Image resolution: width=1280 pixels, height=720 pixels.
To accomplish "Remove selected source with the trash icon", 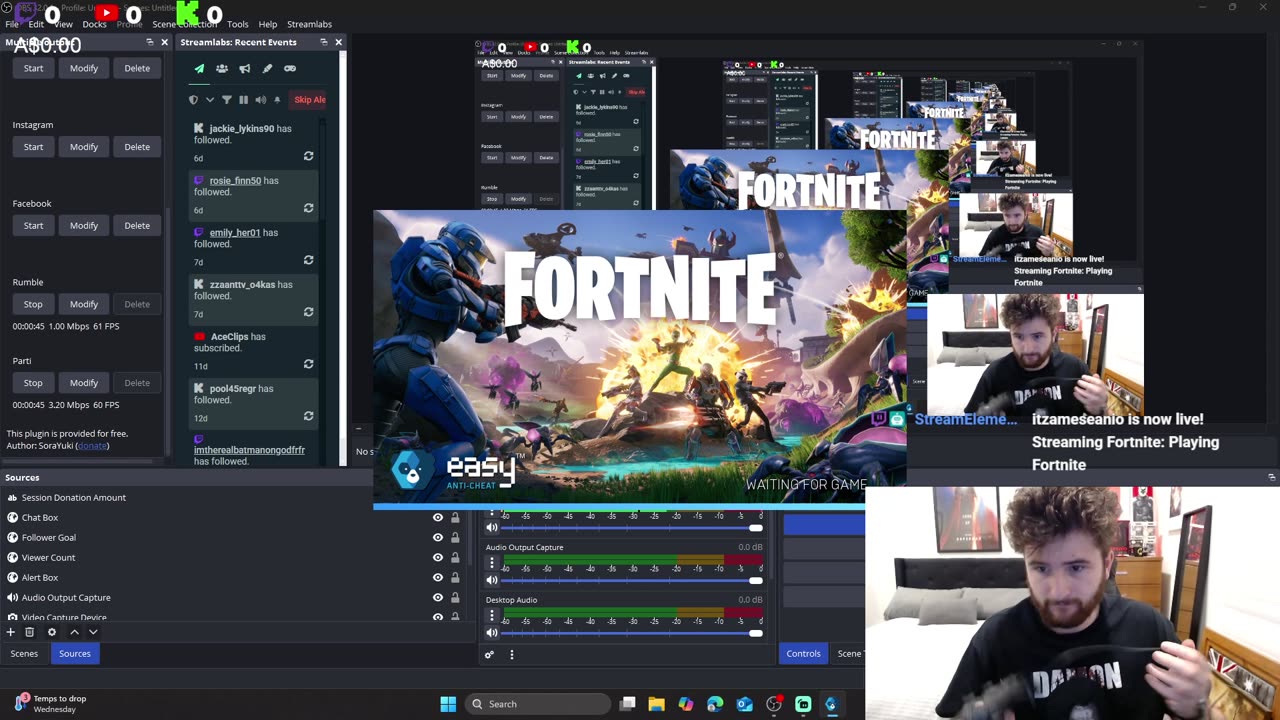I will point(30,632).
